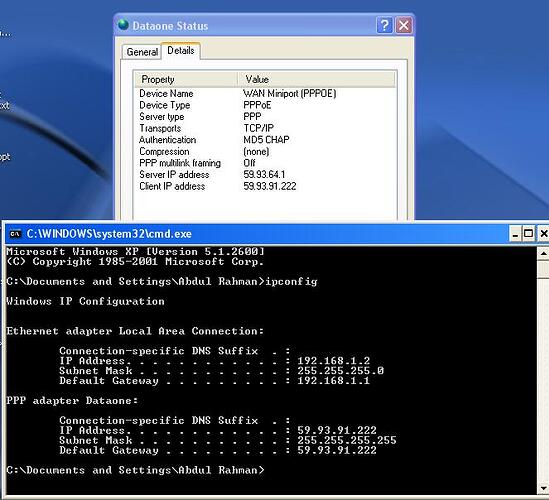
Task: Open the cmd.exe system menu icon
Action: (x=15, y=234)
